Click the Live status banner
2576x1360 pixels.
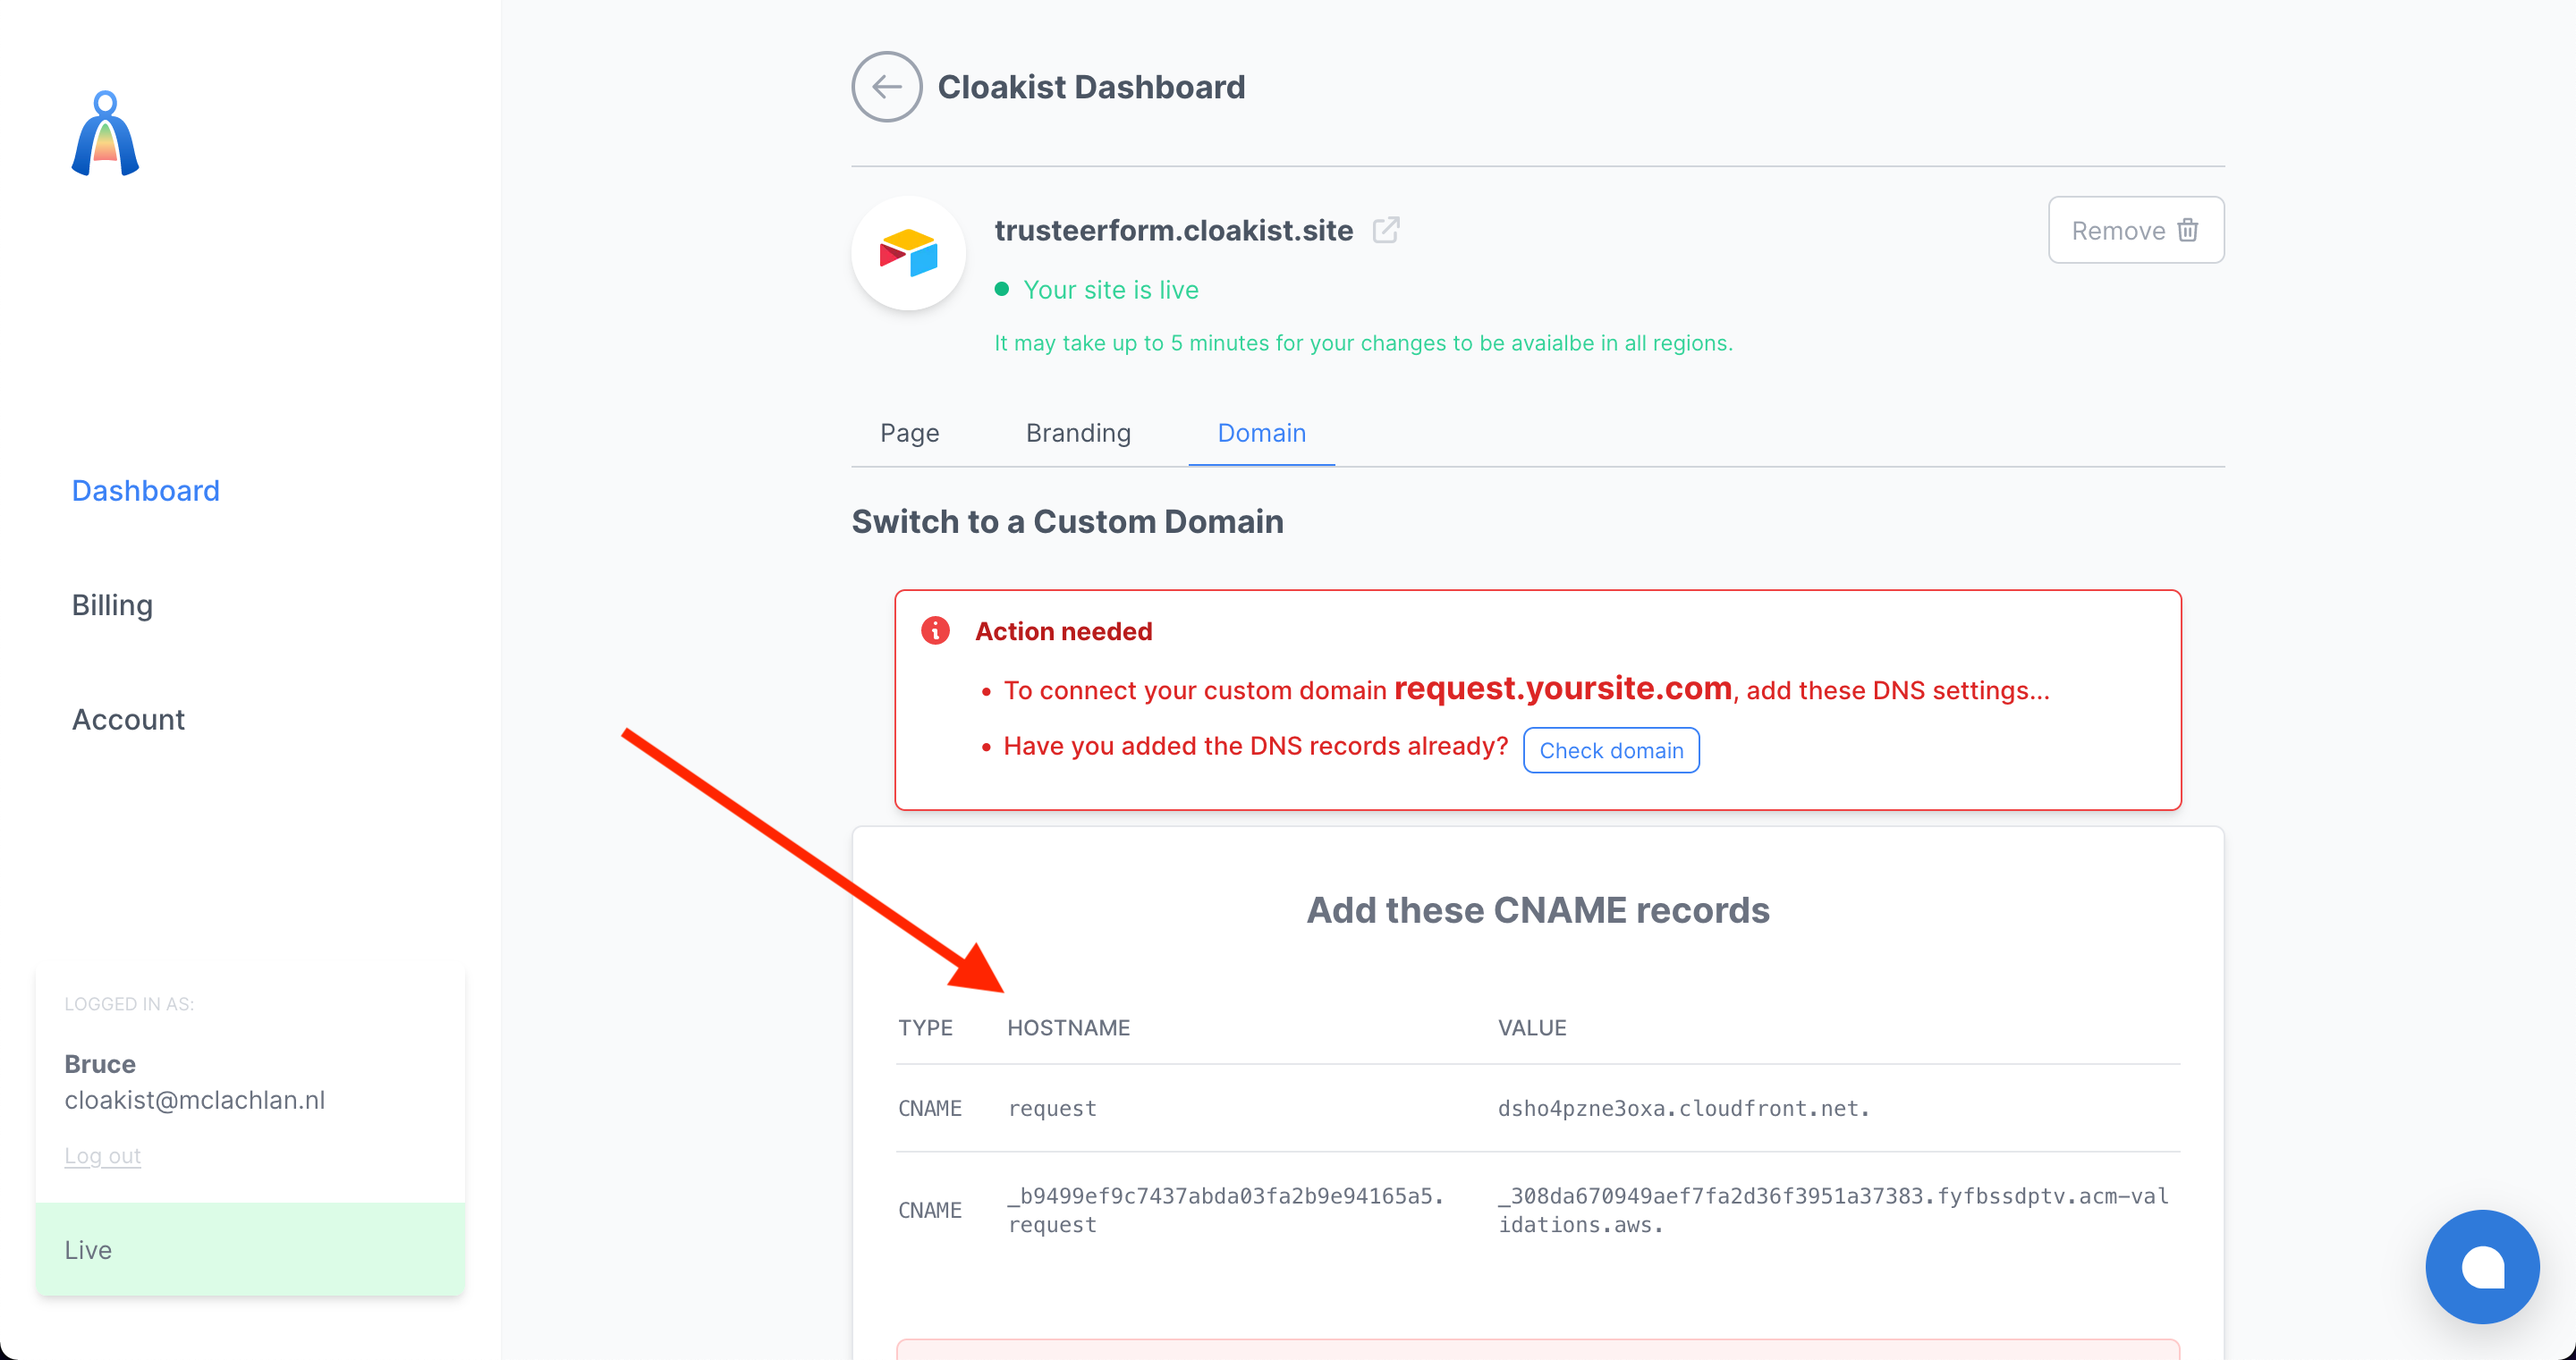tap(250, 1250)
